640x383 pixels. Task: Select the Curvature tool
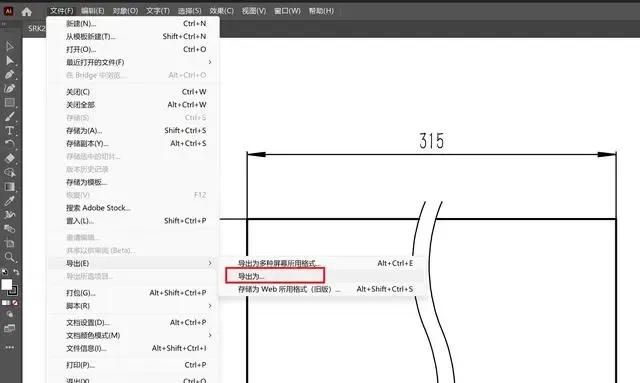click(9, 89)
